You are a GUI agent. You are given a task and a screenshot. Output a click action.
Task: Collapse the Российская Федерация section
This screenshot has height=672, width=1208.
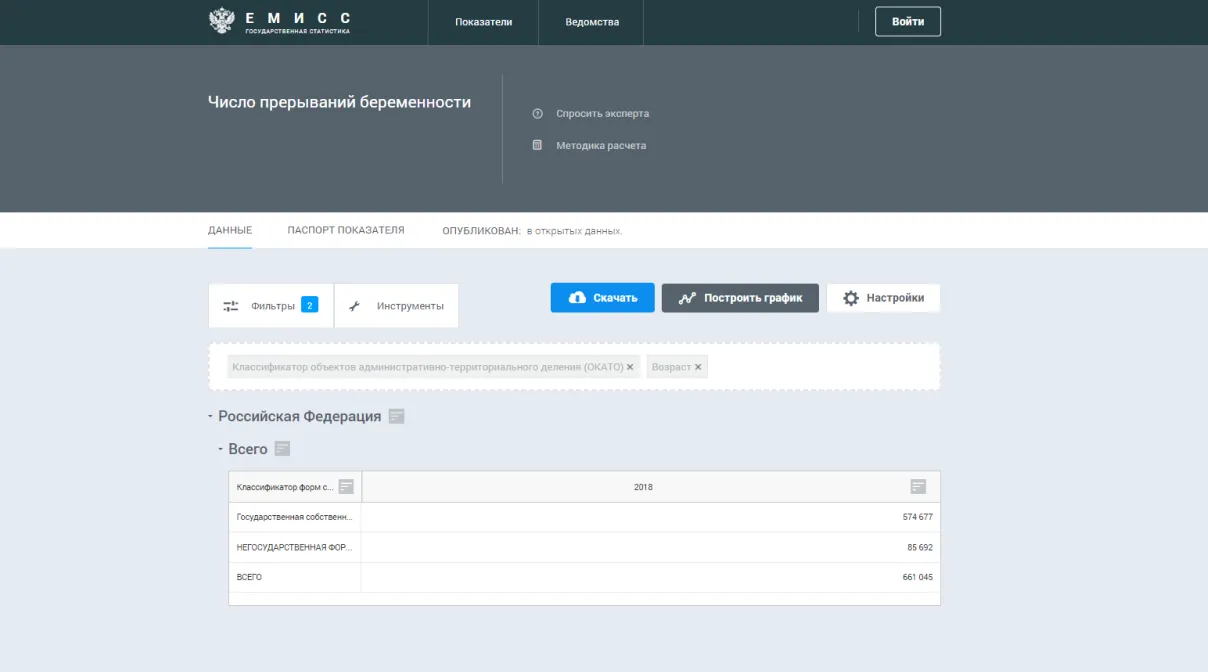click(210, 416)
